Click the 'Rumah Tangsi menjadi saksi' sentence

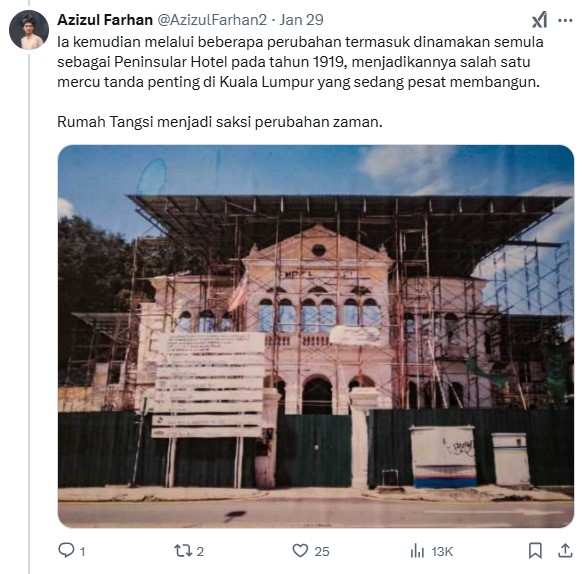pos(220,122)
